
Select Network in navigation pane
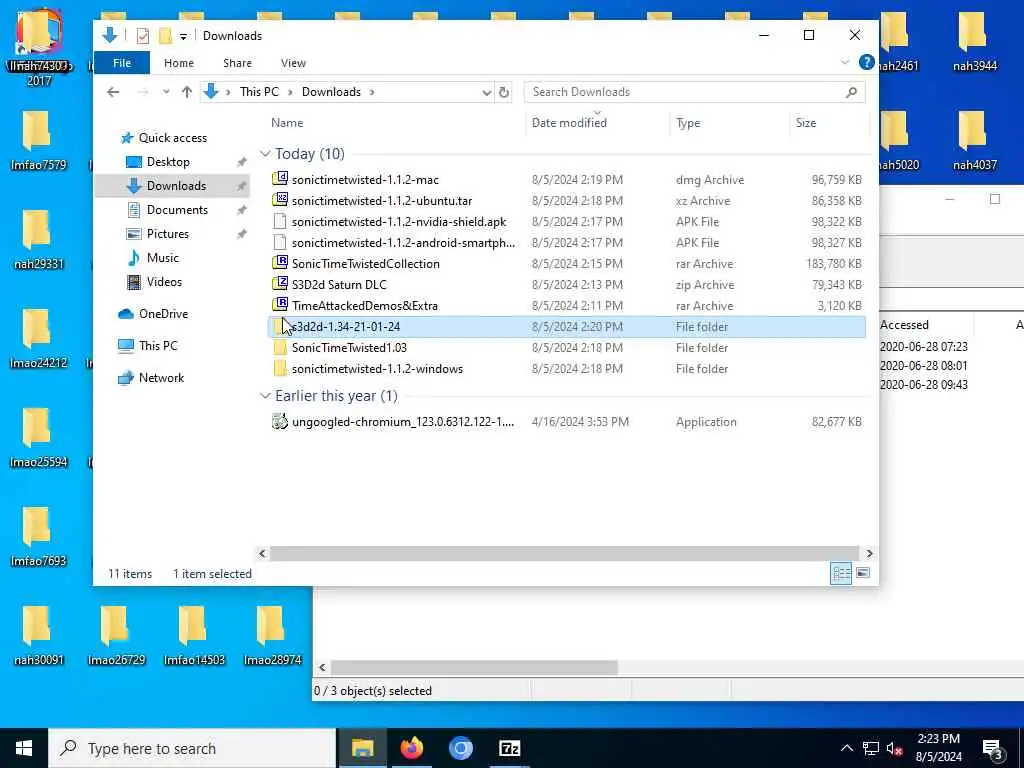click(x=161, y=378)
